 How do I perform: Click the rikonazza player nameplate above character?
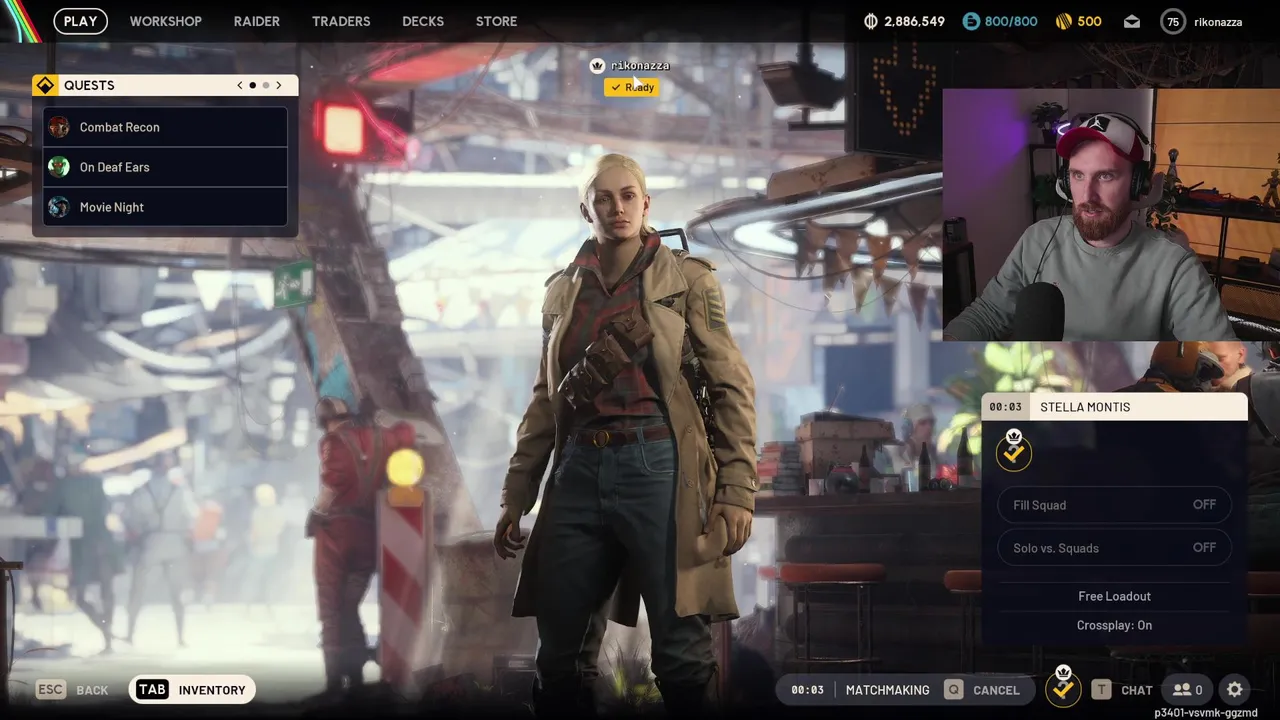click(x=640, y=66)
